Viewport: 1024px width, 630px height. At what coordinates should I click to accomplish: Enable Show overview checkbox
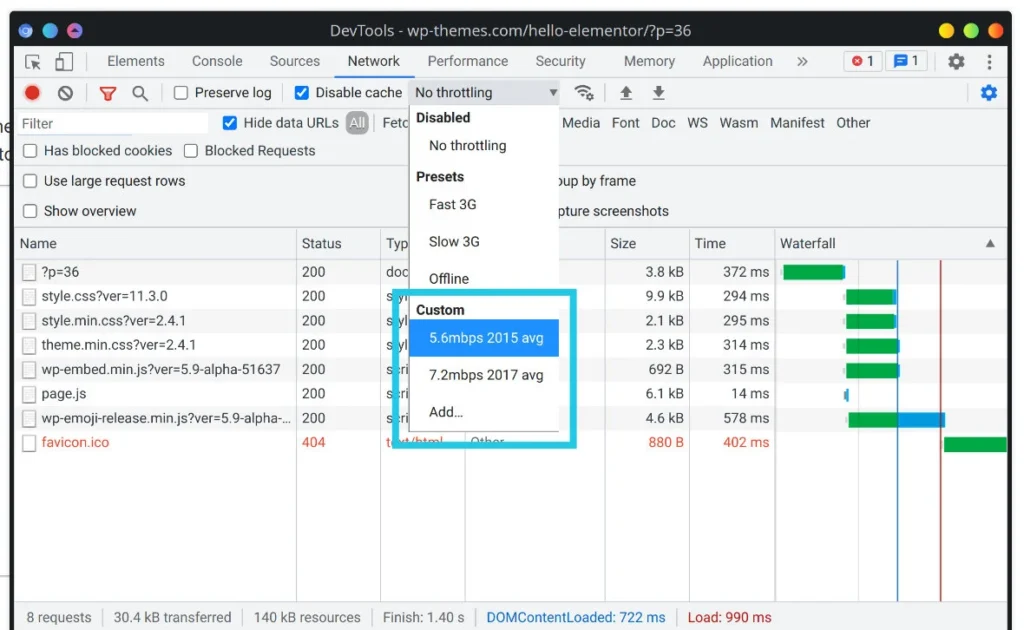[30, 211]
